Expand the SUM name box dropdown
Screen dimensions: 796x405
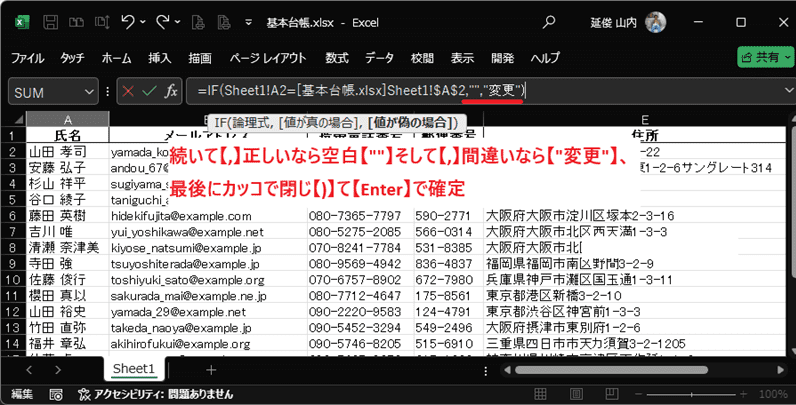pyautogui.click(x=90, y=92)
